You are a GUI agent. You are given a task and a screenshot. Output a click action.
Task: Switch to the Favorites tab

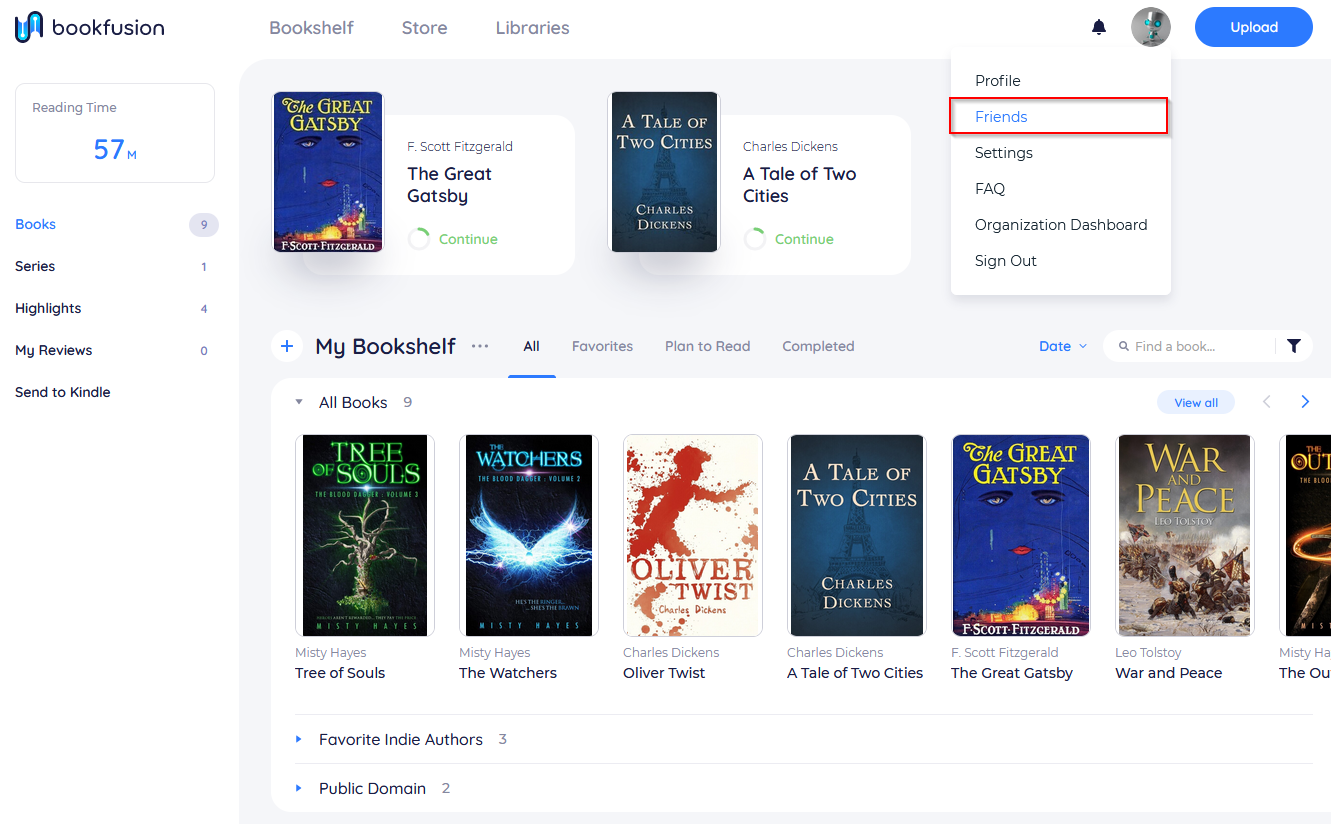pyautogui.click(x=602, y=346)
